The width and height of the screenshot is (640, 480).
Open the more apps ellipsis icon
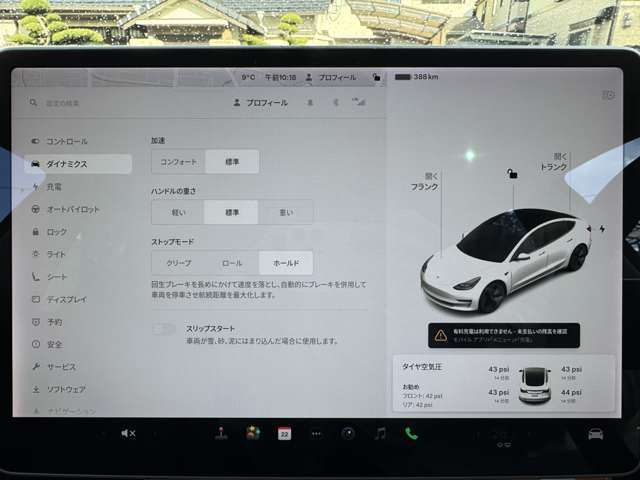pyautogui.click(x=316, y=433)
